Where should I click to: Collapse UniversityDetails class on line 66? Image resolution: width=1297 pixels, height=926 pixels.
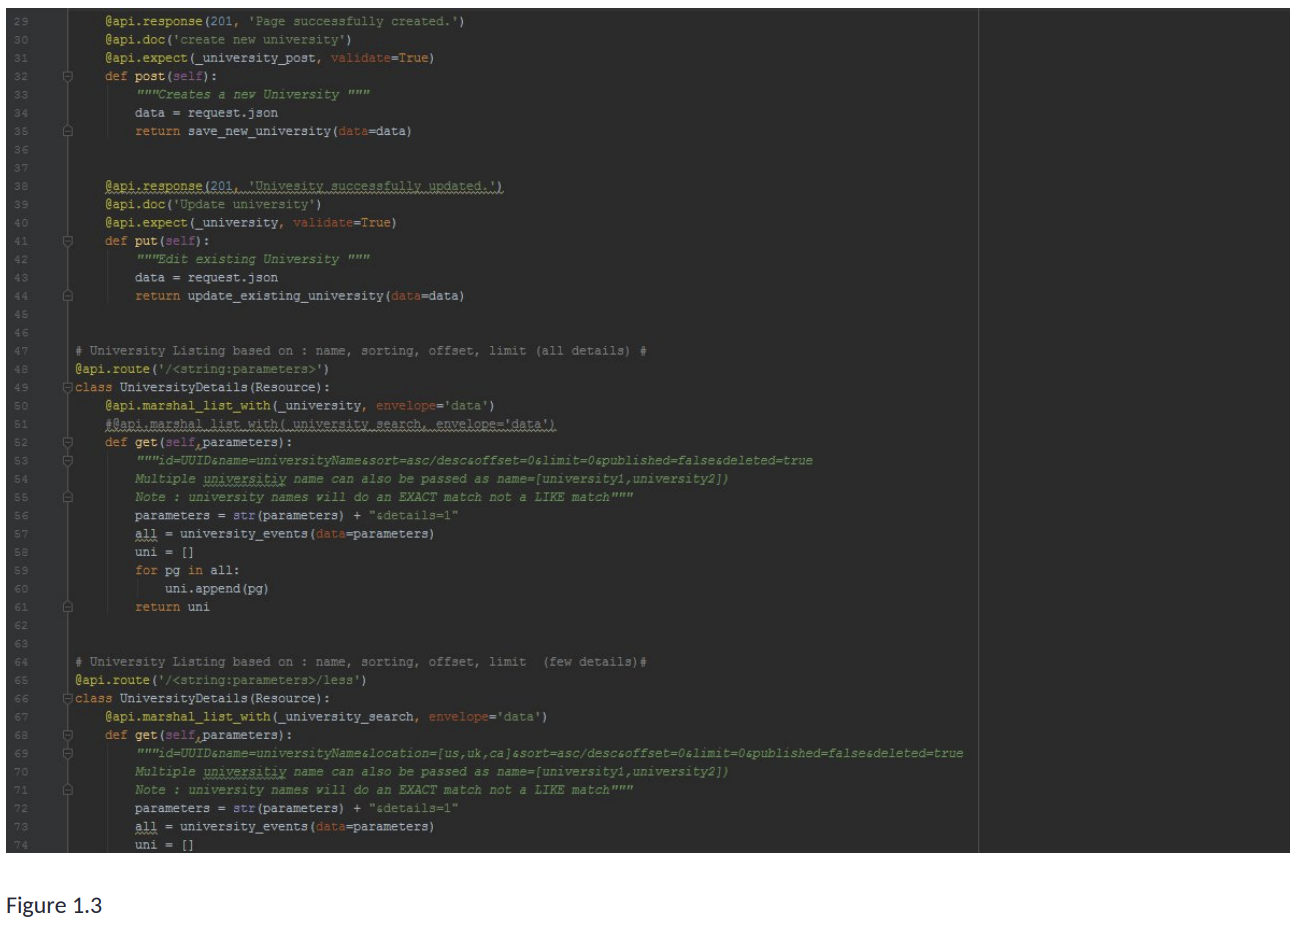68,699
